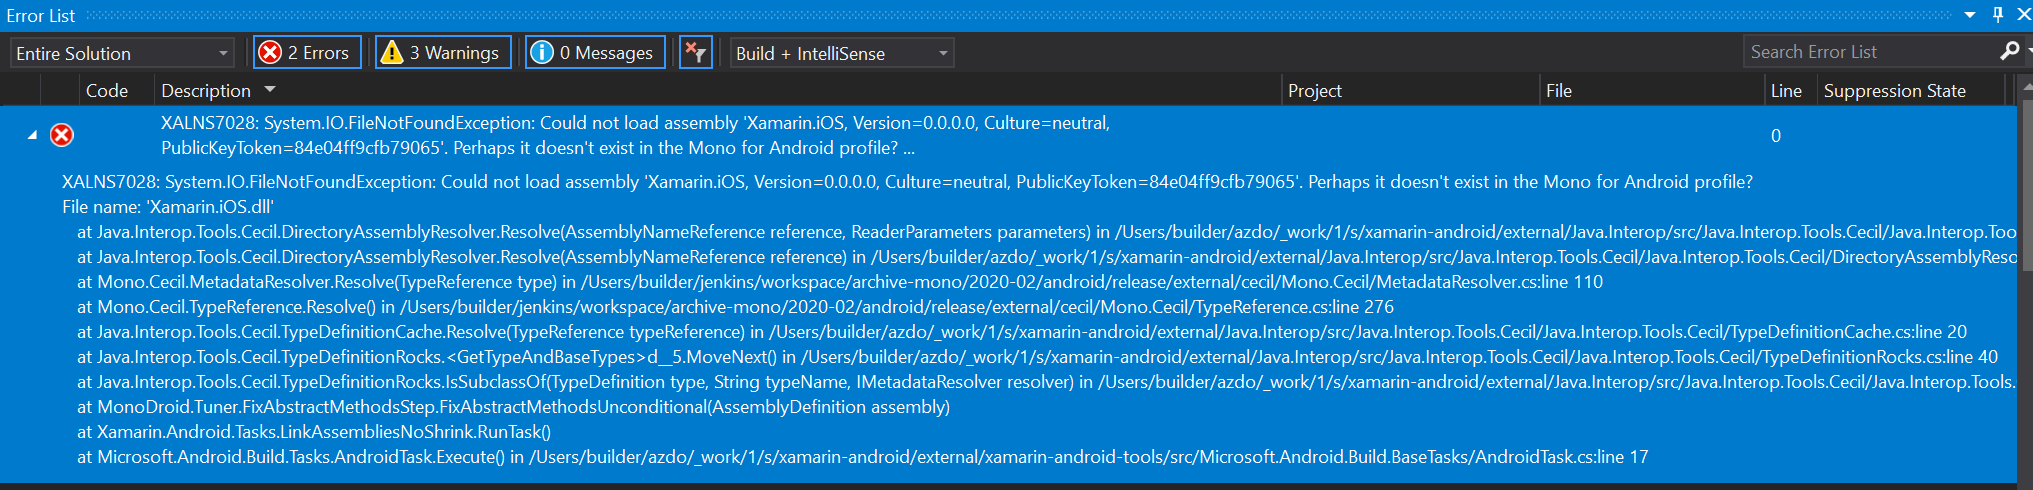Screen dimensions: 2033x490
Task: Click the search magnifier icon
Action: coord(2008,52)
